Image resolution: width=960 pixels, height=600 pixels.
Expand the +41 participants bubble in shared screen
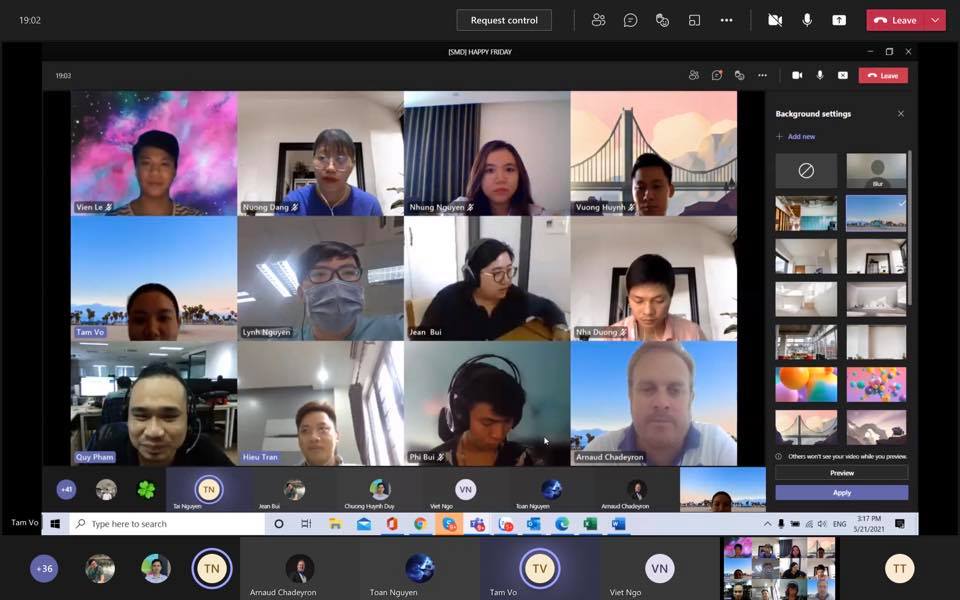click(66, 489)
